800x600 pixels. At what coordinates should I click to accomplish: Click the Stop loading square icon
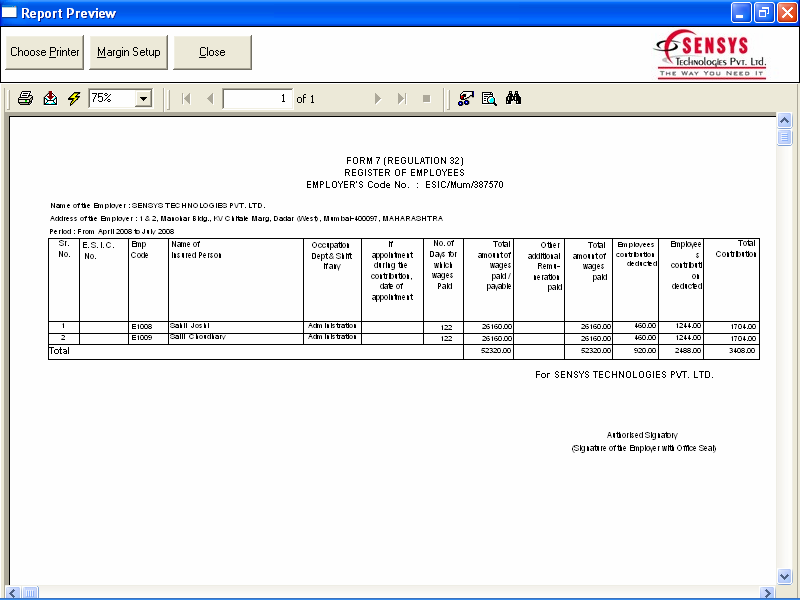pyautogui.click(x=427, y=98)
